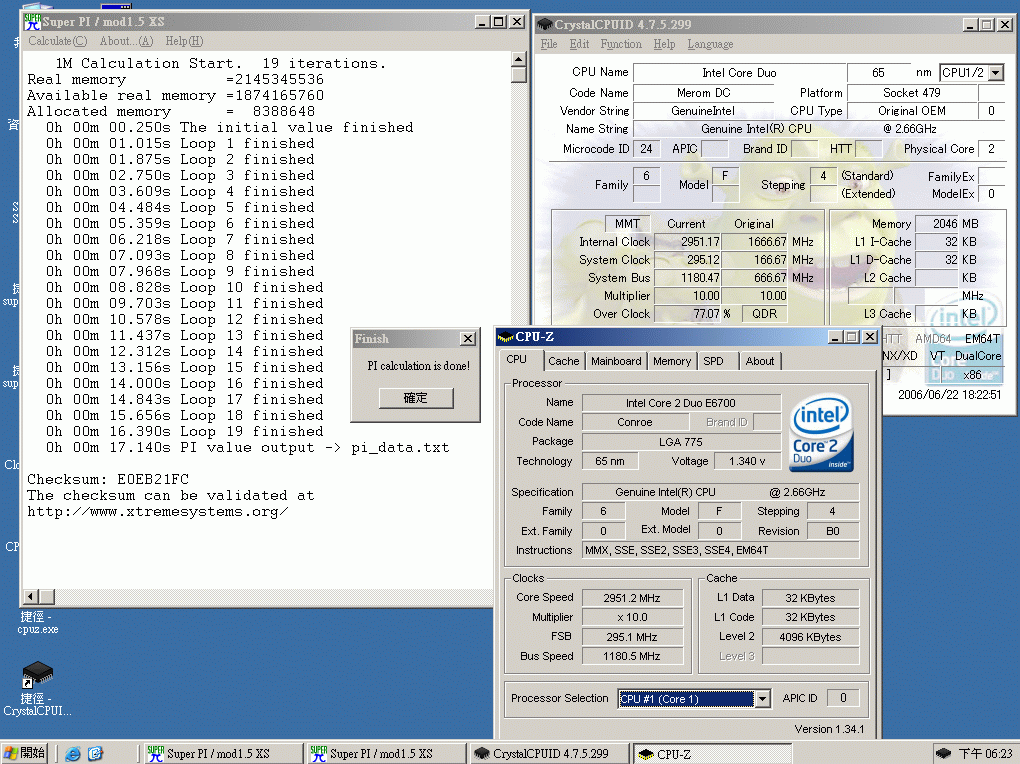Confirm the Finish dialog with 確定 button
Image resolution: width=1020 pixels, height=764 pixels.
tap(415, 398)
